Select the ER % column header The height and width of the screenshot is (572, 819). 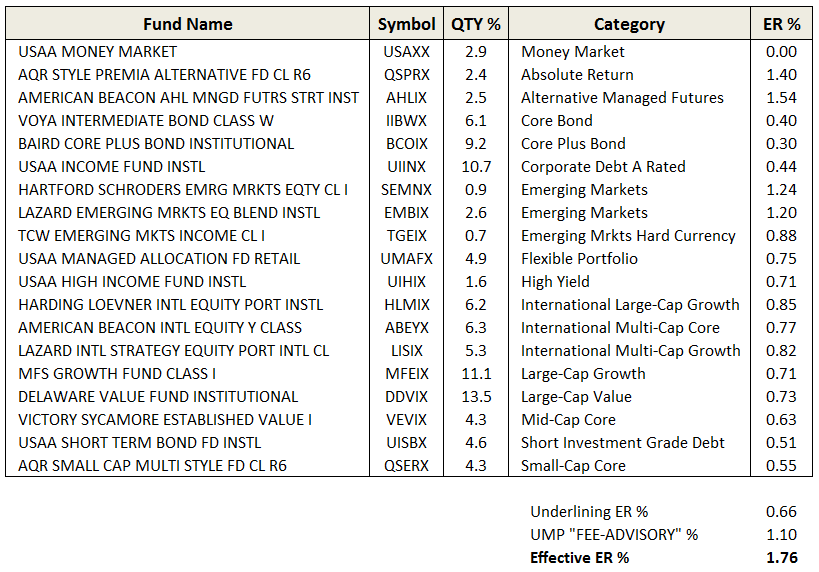point(781,24)
